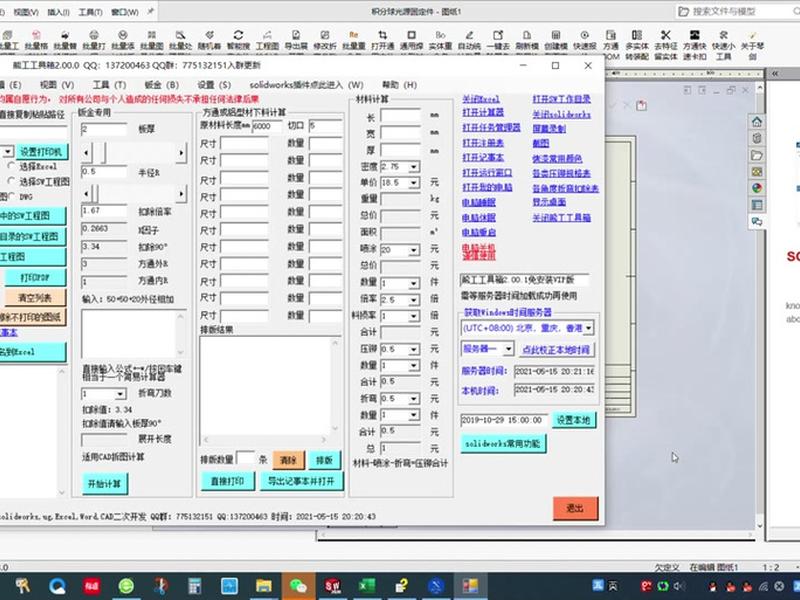800x600 pixels.
Task: Open the 钣金 (B) menu in toolbox window
Action: click(x=162, y=85)
